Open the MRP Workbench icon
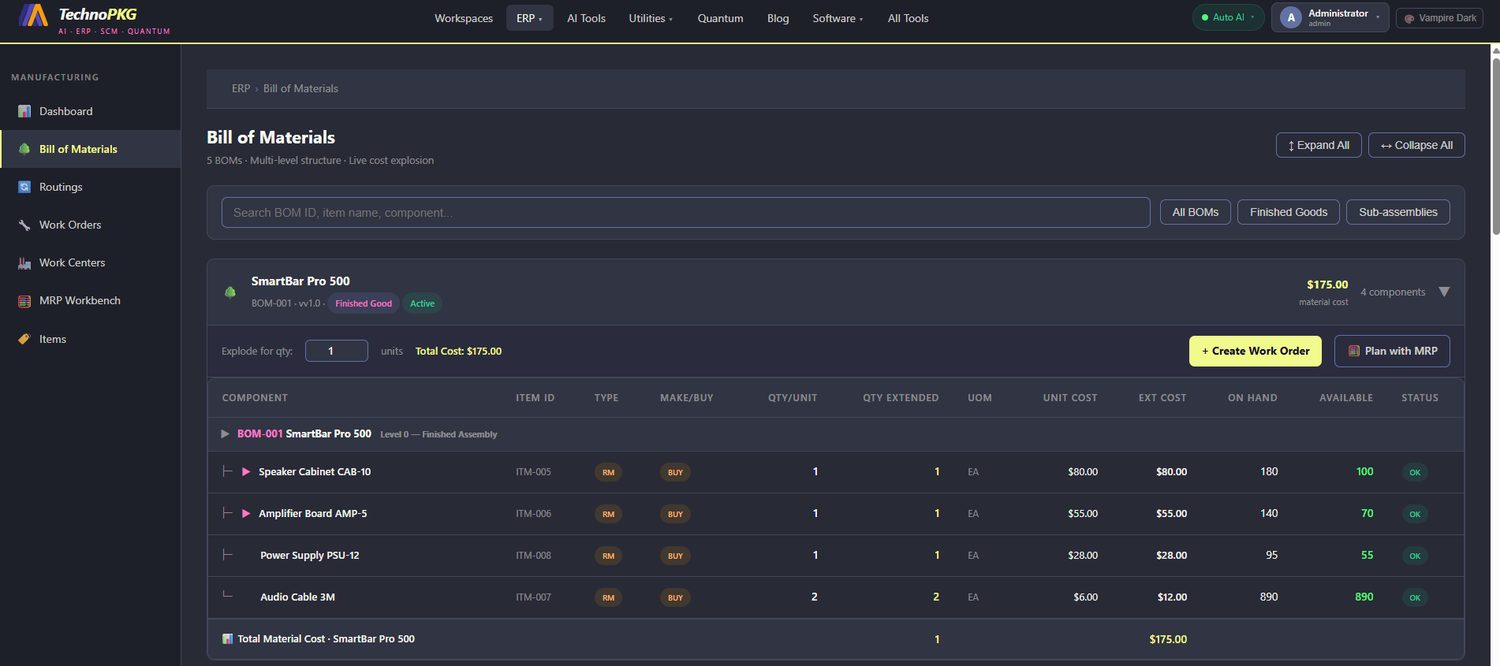This screenshot has width=1500, height=666. (x=24, y=301)
